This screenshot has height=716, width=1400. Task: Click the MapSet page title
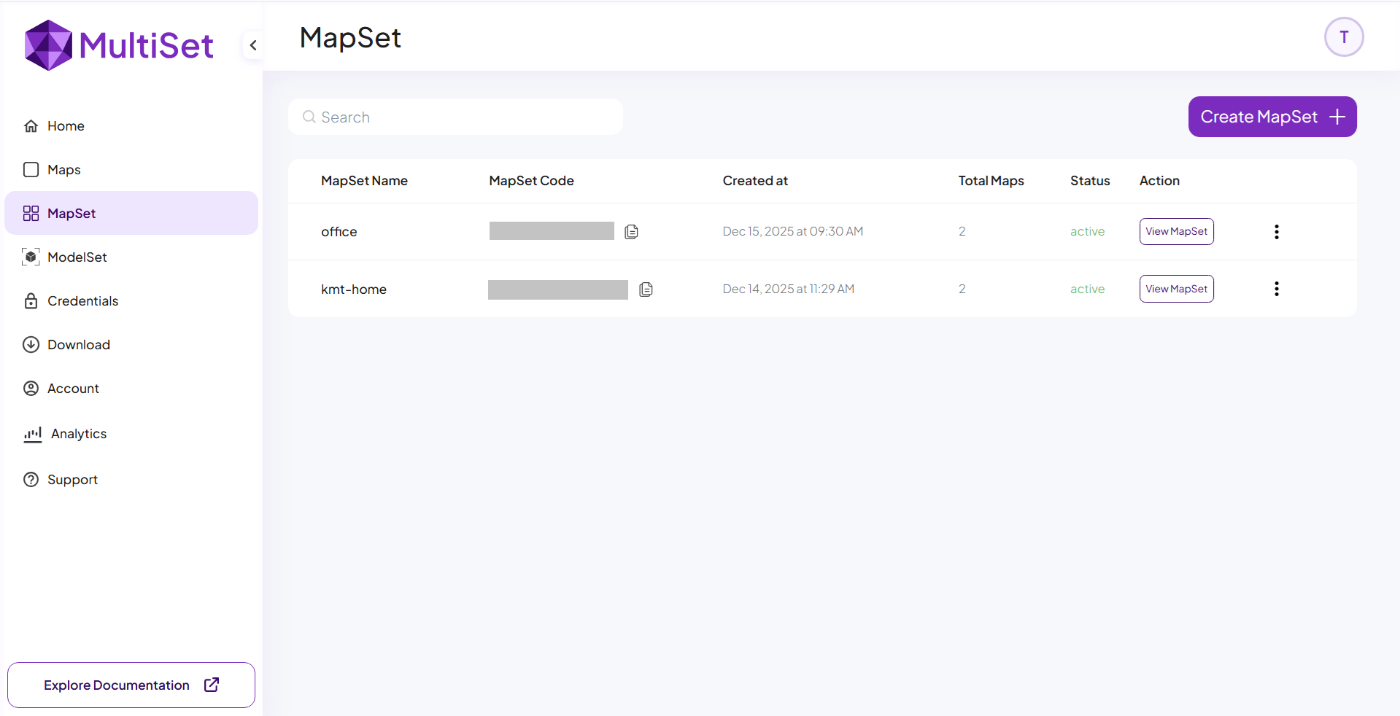point(350,38)
